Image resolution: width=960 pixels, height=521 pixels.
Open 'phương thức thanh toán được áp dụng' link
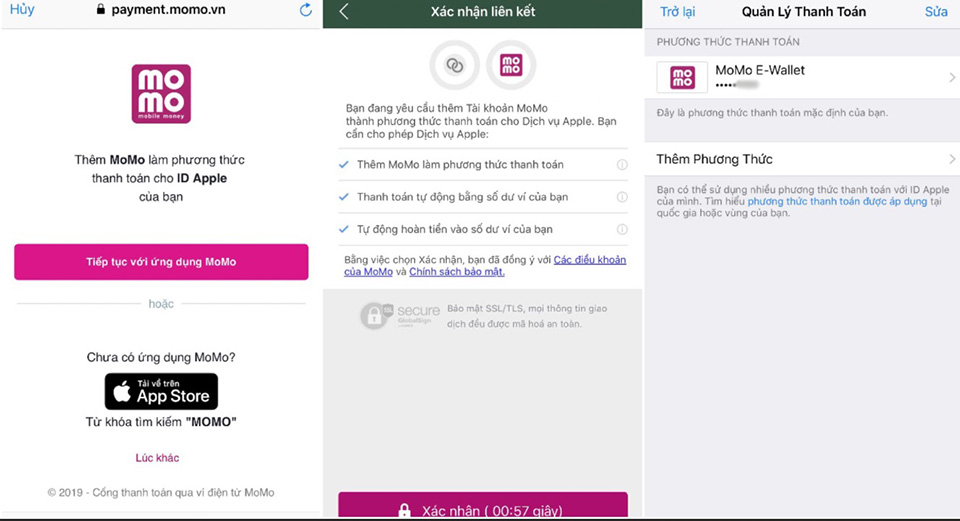click(x=837, y=201)
